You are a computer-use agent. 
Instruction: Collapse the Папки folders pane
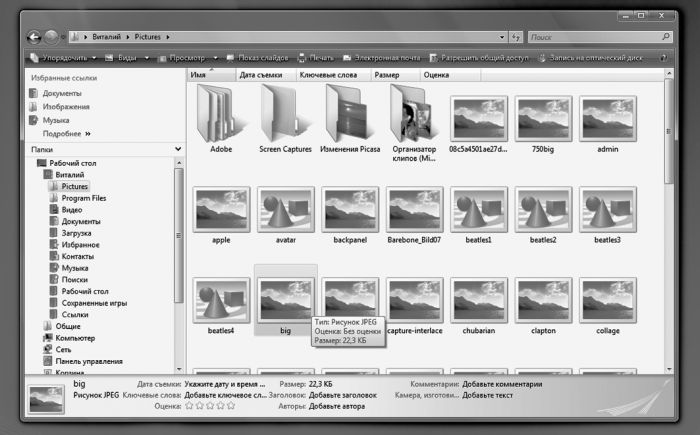(x=178, y=149)
